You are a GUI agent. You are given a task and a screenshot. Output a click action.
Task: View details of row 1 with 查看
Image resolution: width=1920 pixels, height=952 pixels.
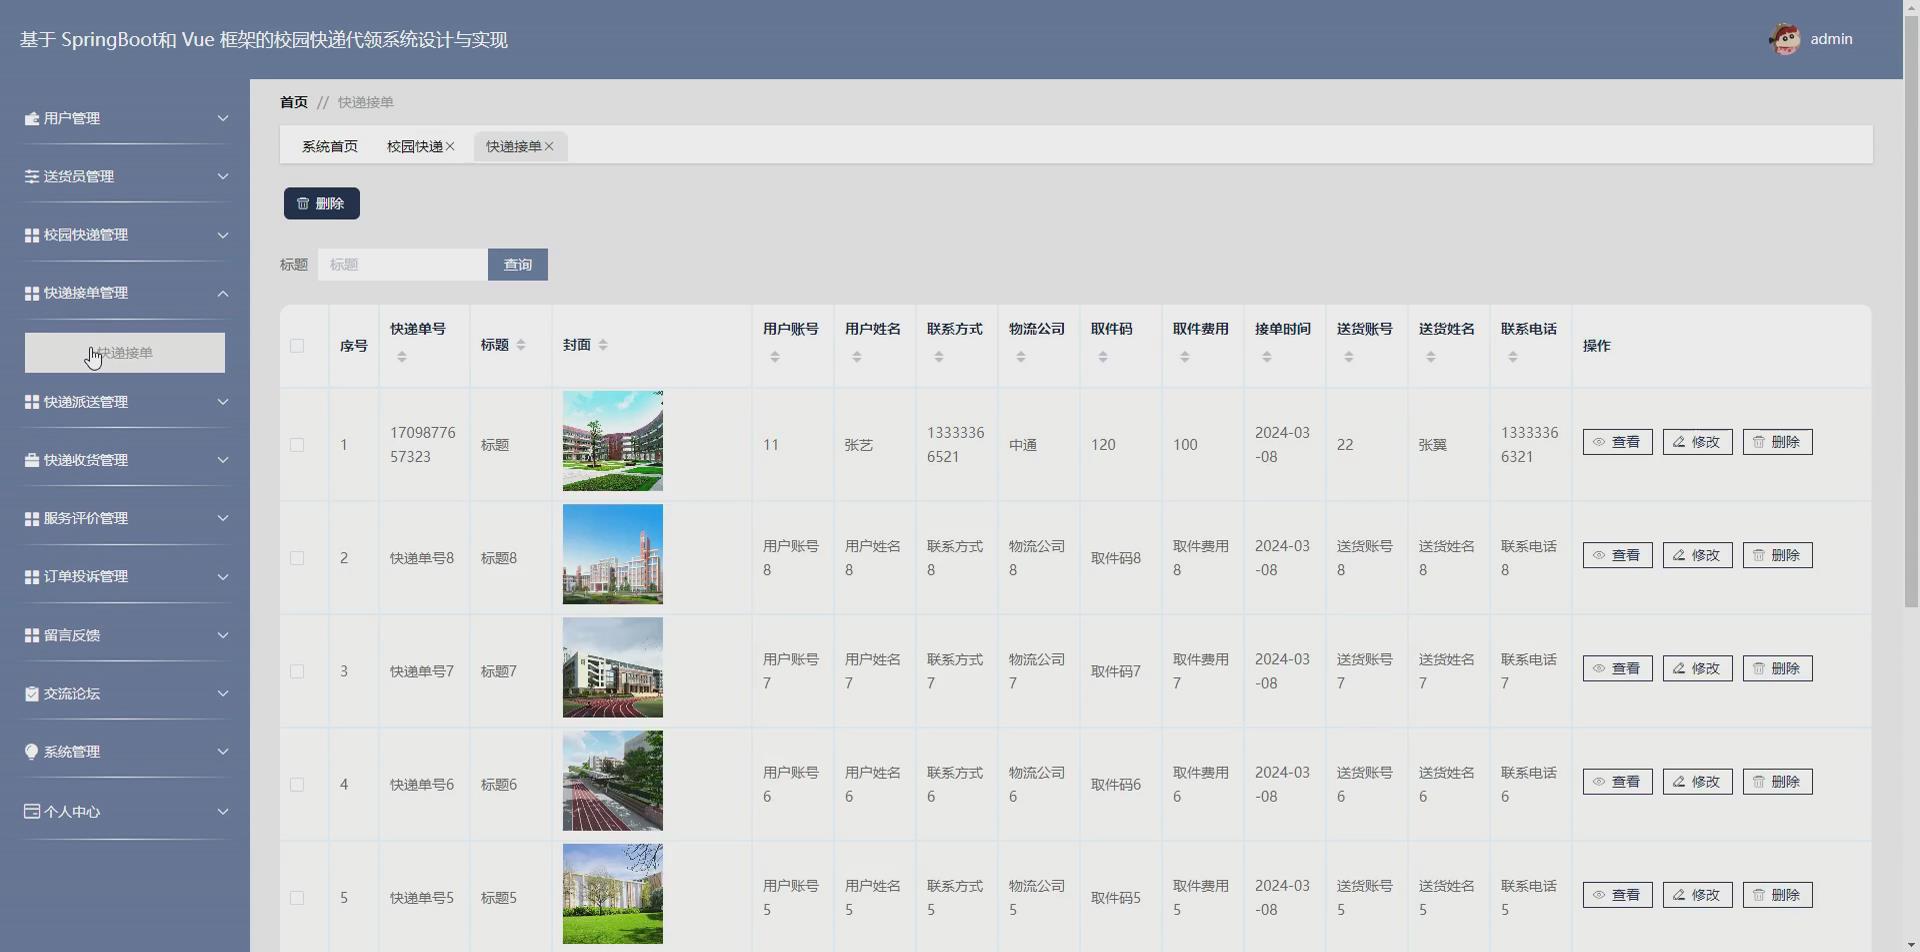tap(1618, 442)
